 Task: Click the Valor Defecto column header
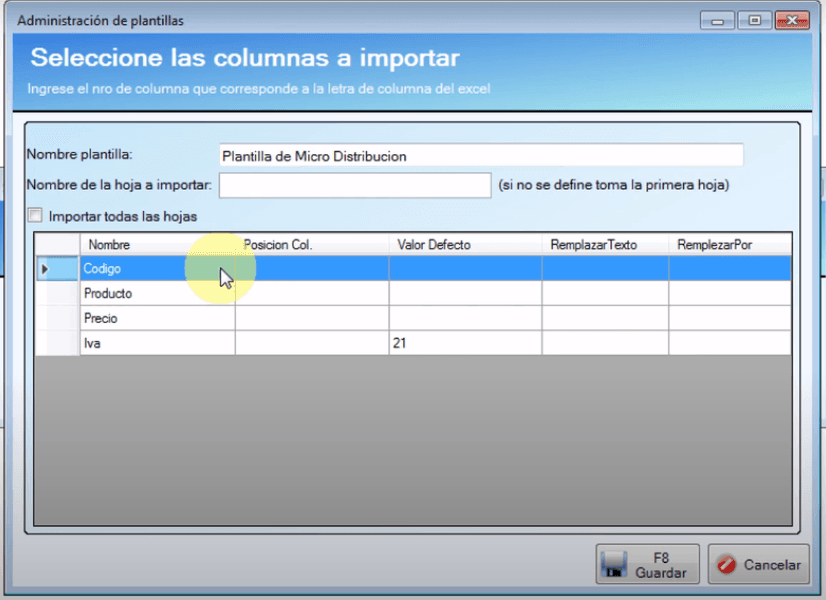pyautogui.click(x=465, y=245)
